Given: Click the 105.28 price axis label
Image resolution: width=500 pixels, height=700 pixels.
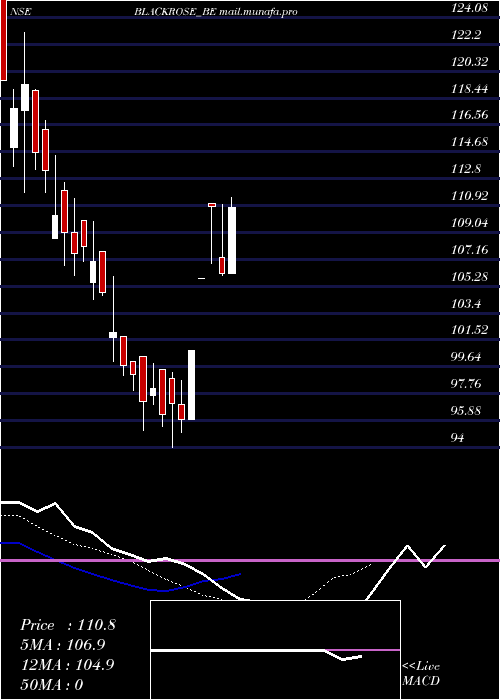Looking at the screenshot, I should (x=469, y=276).
